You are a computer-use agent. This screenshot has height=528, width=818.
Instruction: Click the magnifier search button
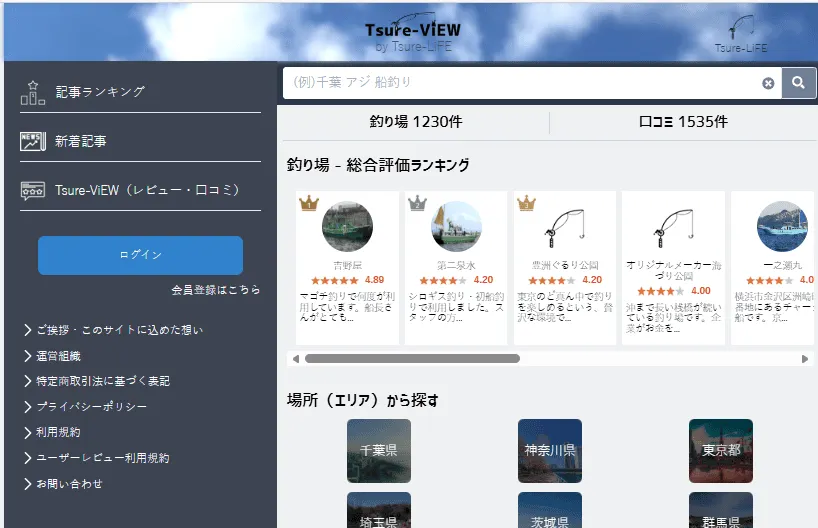pyautogui.click(x=798, y=82)
